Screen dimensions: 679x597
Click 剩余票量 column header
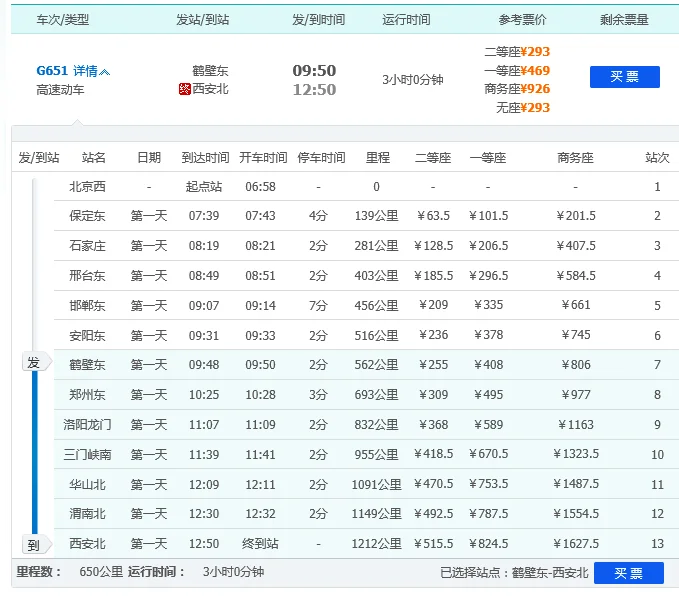[624, 20]
